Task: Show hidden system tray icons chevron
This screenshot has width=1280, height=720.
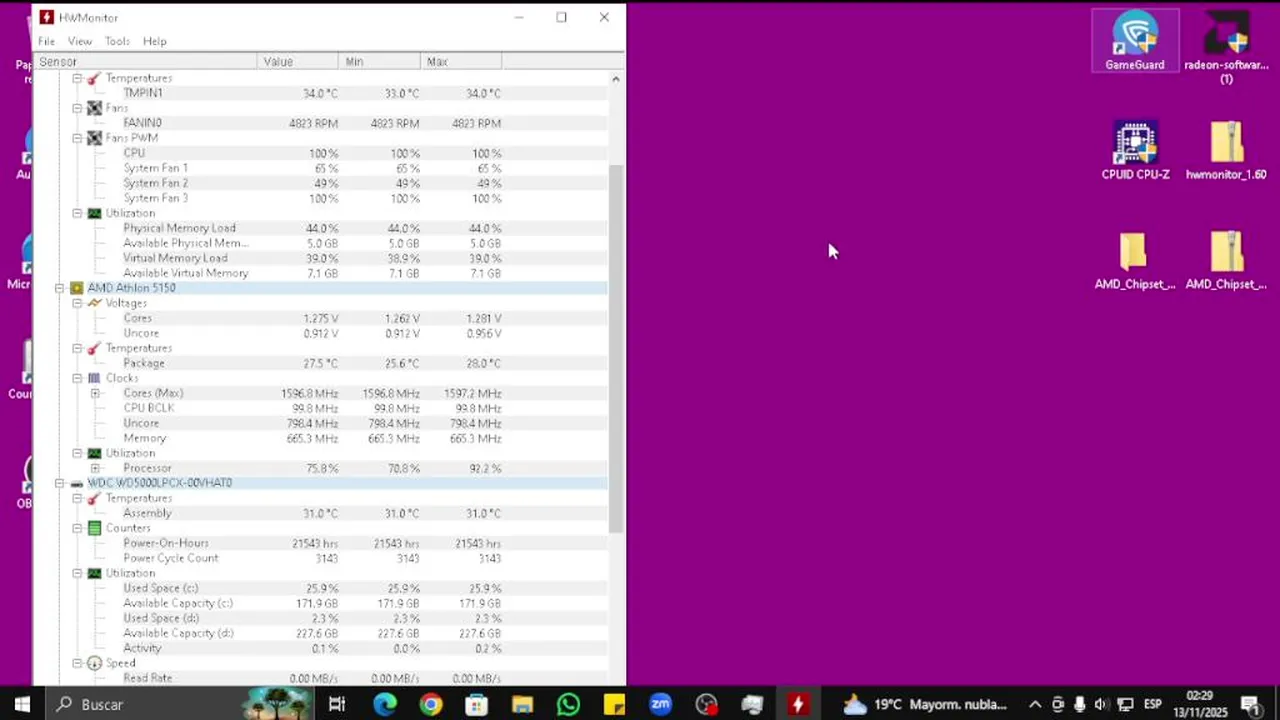Action: pos(1035,704)
